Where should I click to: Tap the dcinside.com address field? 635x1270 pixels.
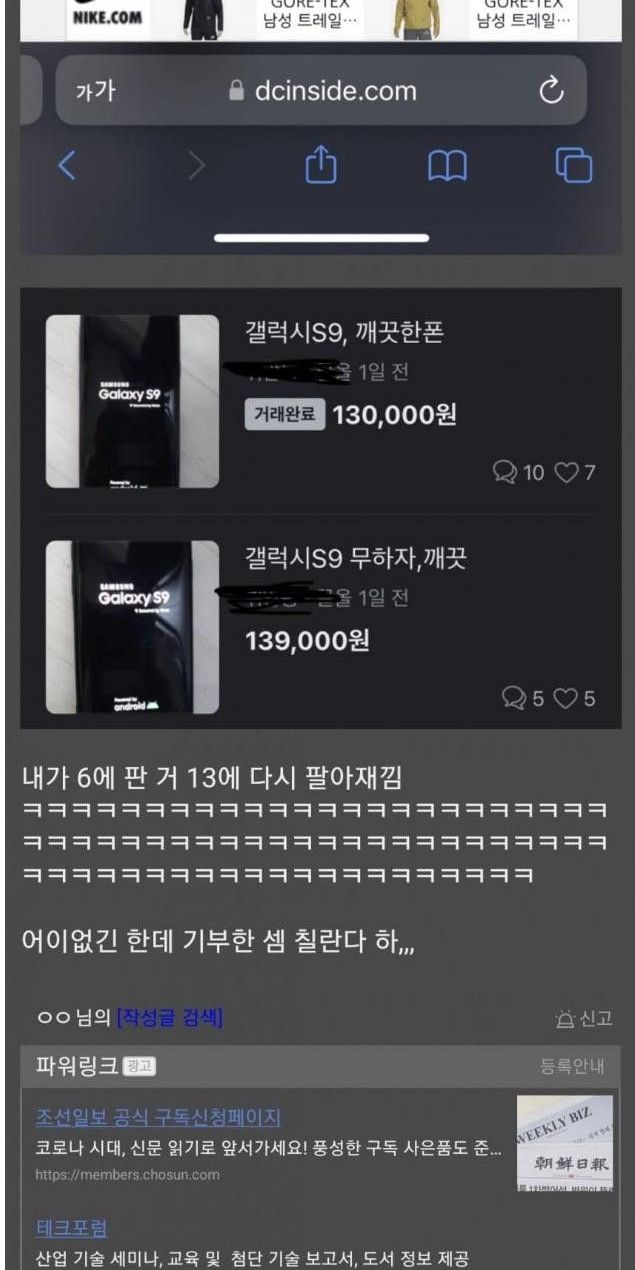click(320, 90)
